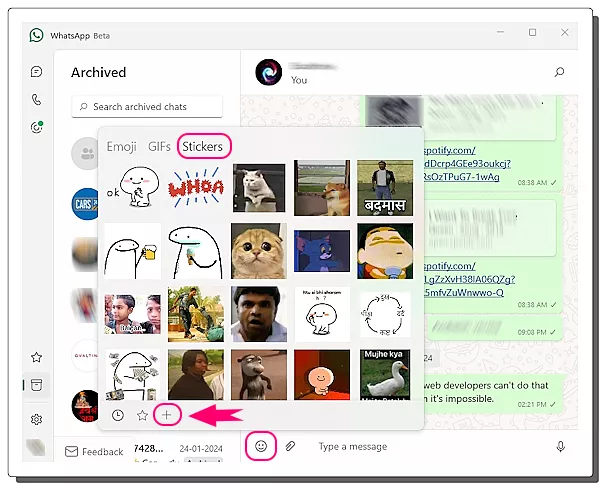
Task: Click the message sent at 09:08 PM
Action: 494,328
